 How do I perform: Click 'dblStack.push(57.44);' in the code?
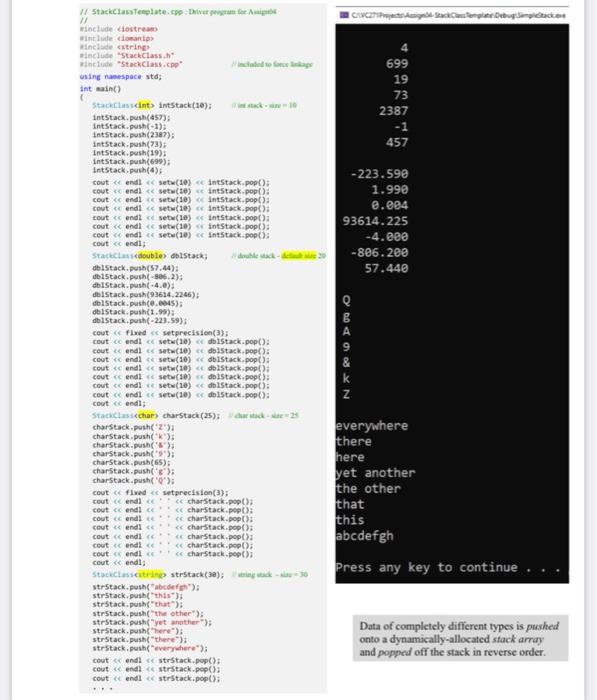click(135, 268)
